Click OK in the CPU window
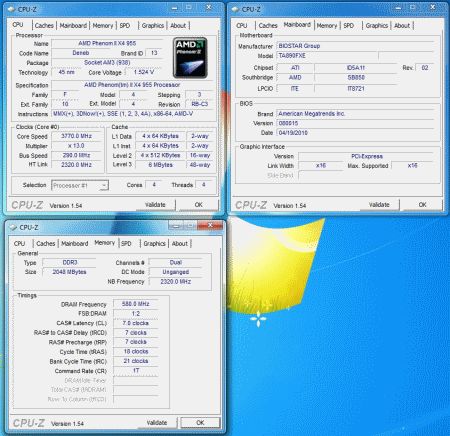Image resolution: width=450 pixels, height=436 pixels. click(x=199, y=205)
